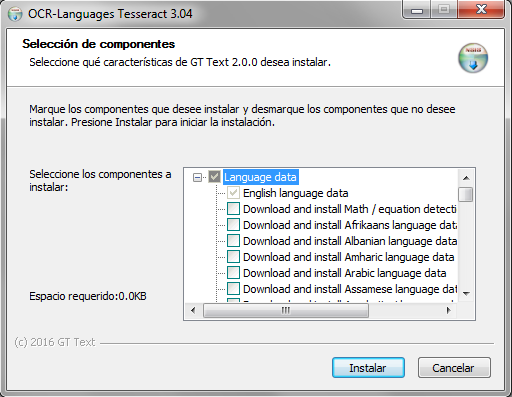Toggle the Language data checkbox
The width and height of the screenshot is (512, 397).
[214, 177]
